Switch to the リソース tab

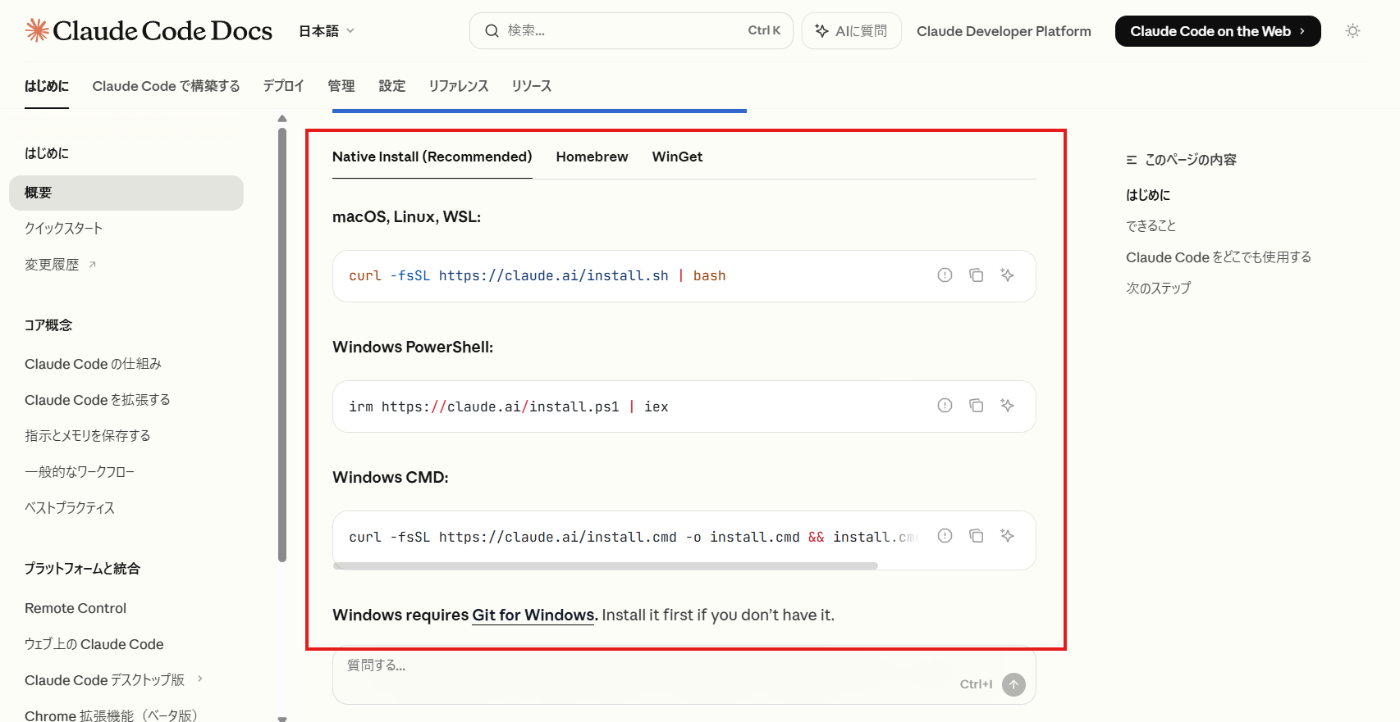(531, 86)
